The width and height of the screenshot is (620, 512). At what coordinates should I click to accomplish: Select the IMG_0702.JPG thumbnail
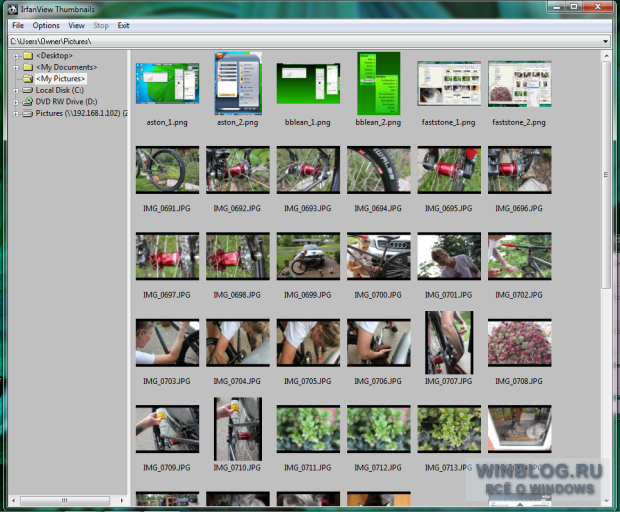click(520, 256)
